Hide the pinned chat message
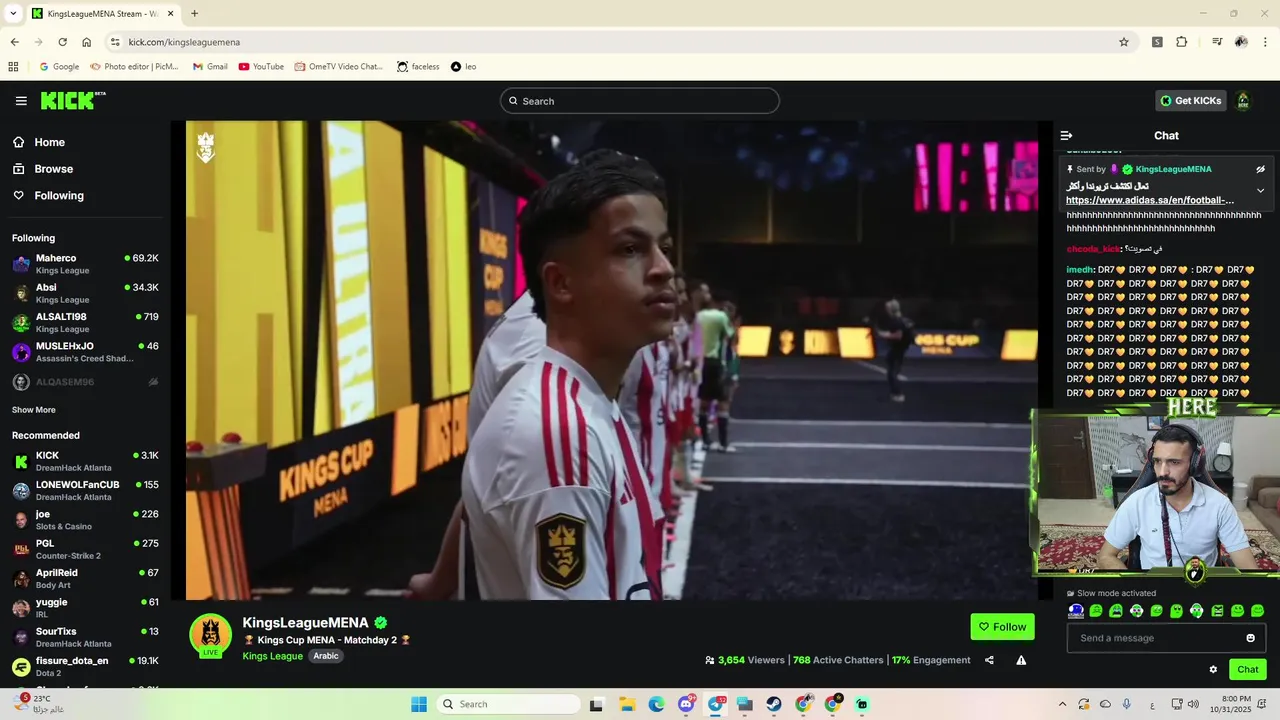The height and width of the screenshot is (720, 1280). tap(1260, 169)
